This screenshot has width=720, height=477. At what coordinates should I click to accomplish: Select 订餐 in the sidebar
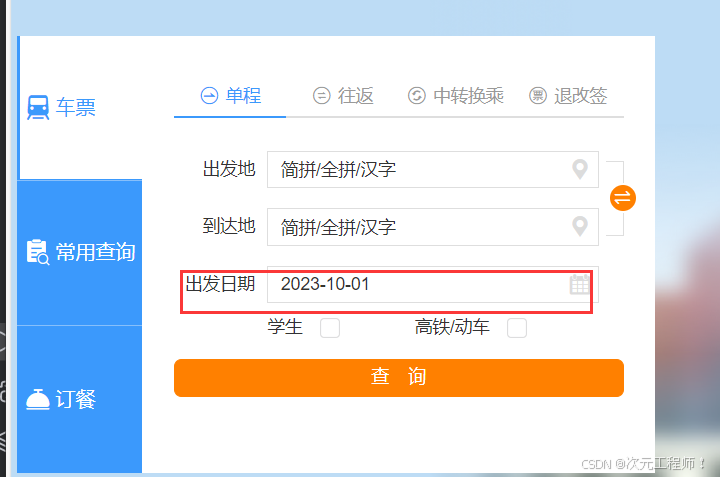coord(80,399)
